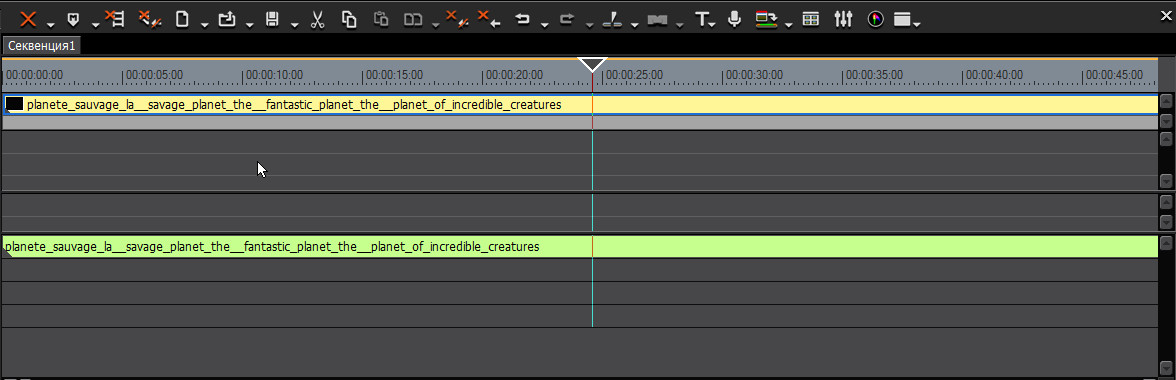Click the 00:00:15:00 timecode on the ruler

(394, 75)
